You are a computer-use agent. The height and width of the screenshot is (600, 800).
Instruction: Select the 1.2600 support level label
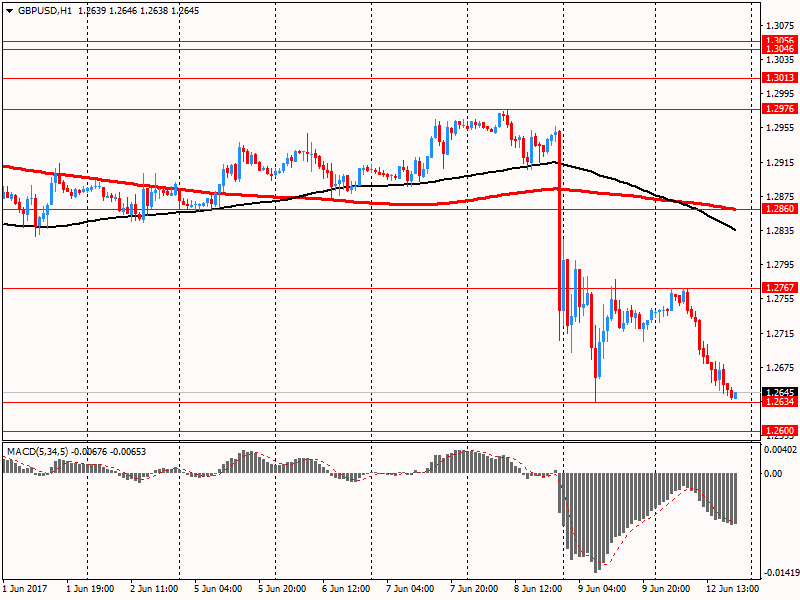click(779, 431)
